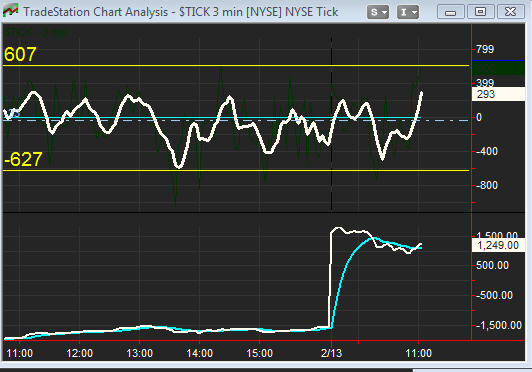This screenshot has height=372, width=532.
Task: Click the 293 current value price marker
Action: tap(498, 94)
